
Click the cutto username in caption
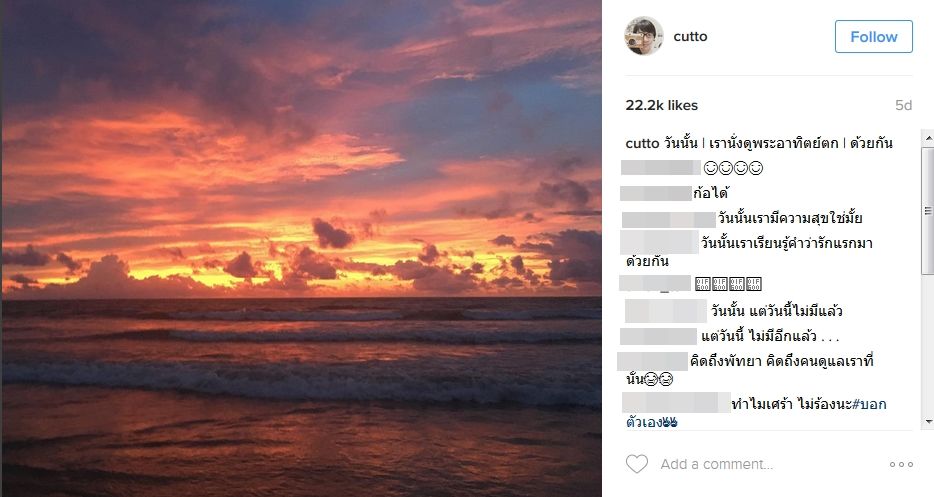[642, 143]
